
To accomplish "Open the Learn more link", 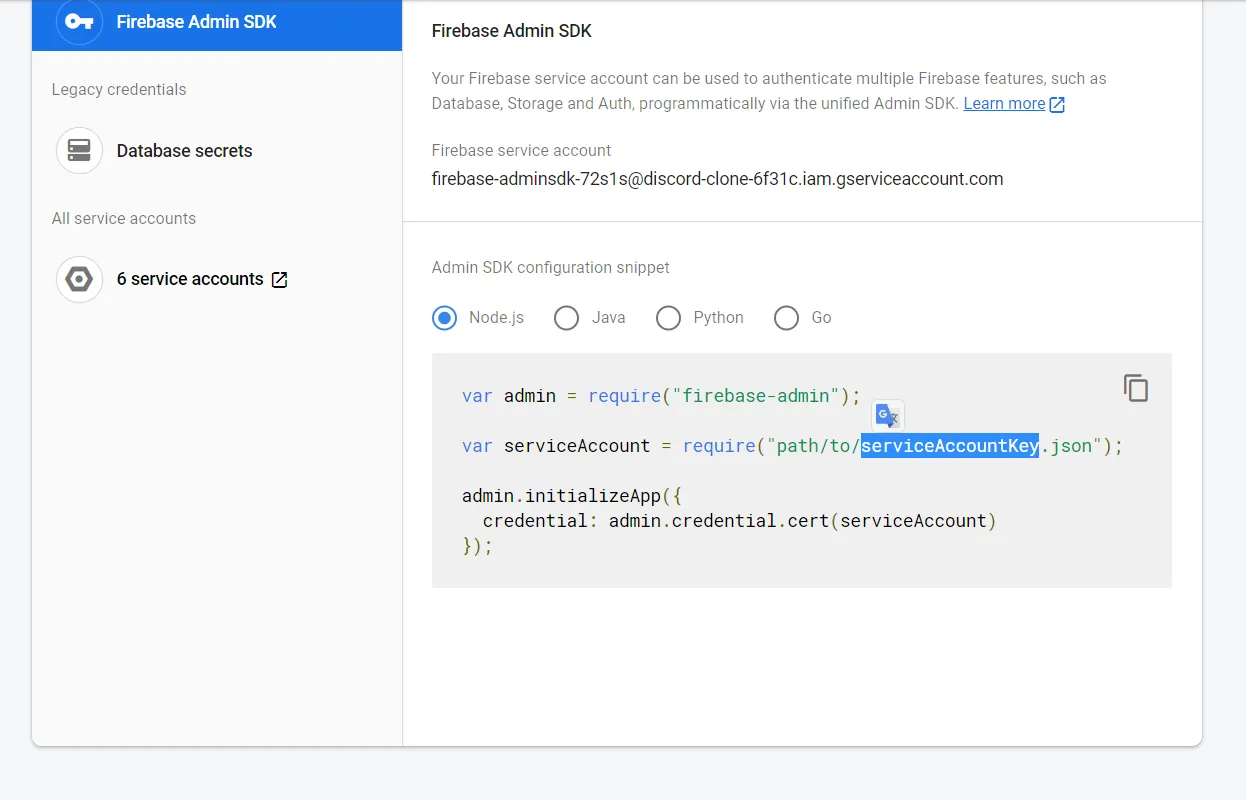I will 1004,104.
